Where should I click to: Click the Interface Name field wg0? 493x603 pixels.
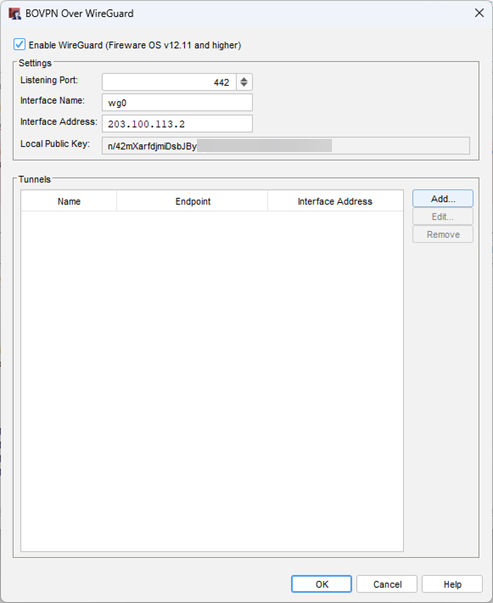click(x=177, y=103)
